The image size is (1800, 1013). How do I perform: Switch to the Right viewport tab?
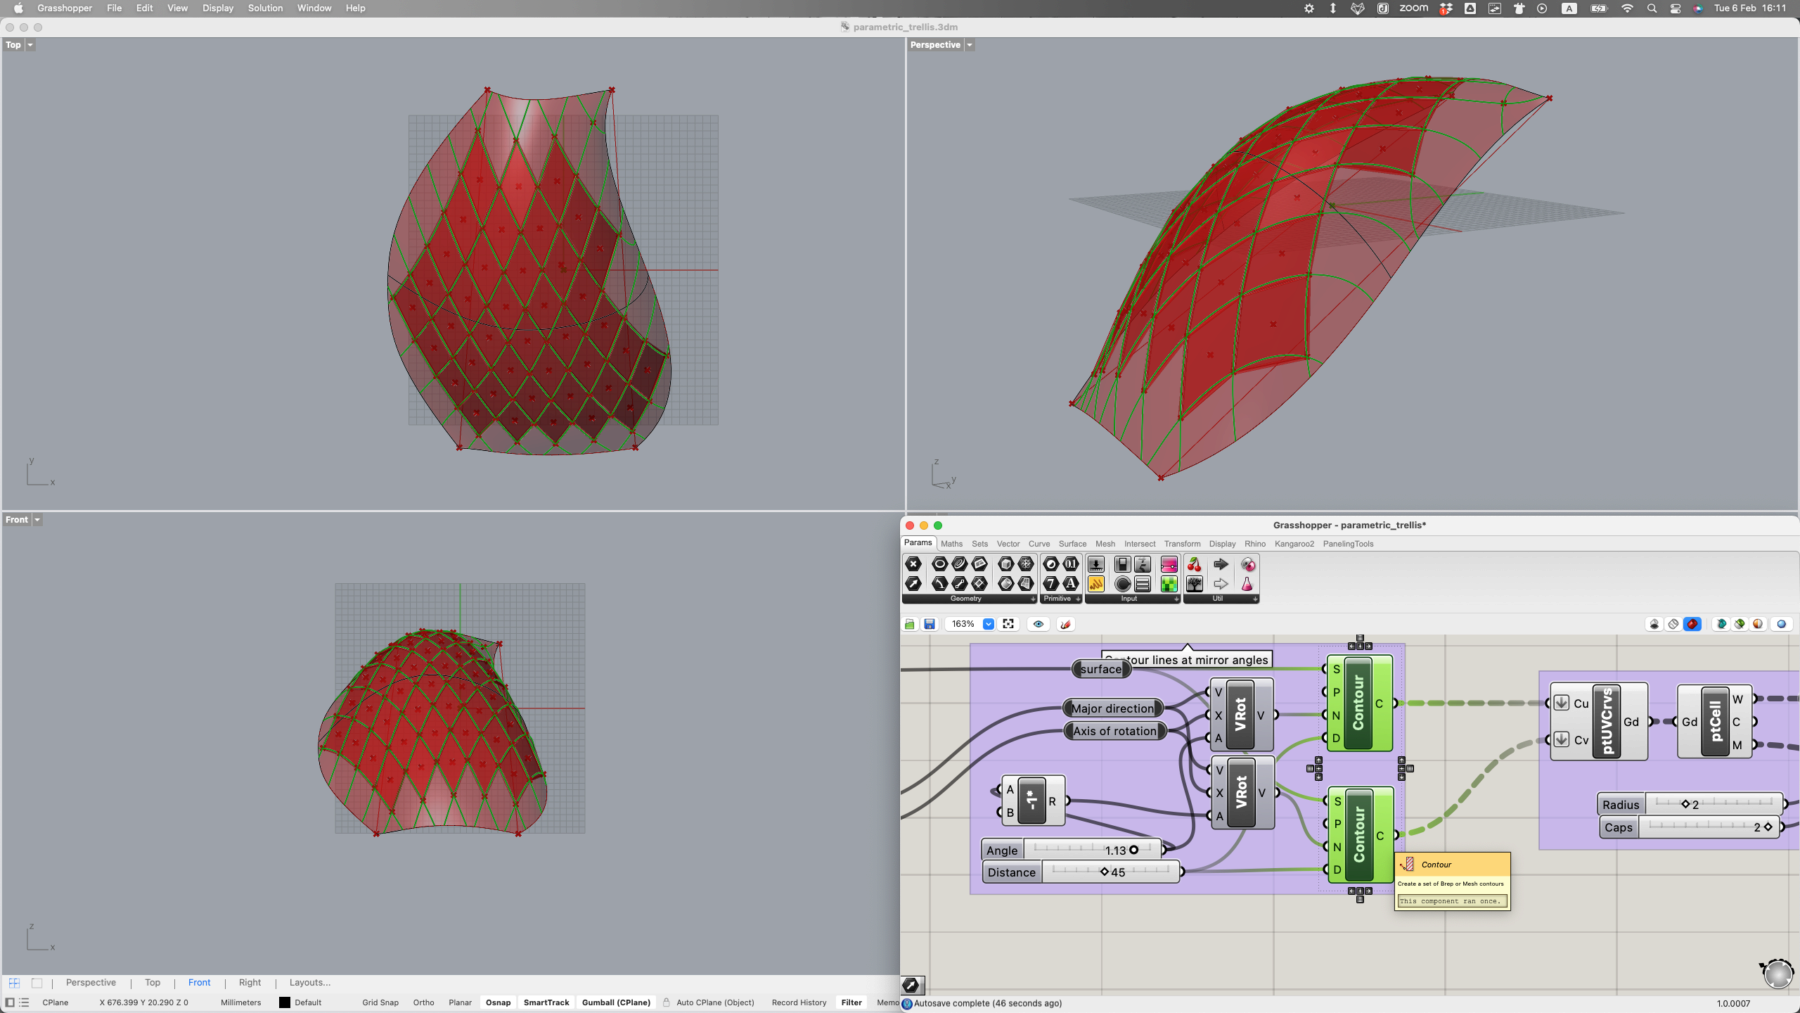click(x=250, y=983)
